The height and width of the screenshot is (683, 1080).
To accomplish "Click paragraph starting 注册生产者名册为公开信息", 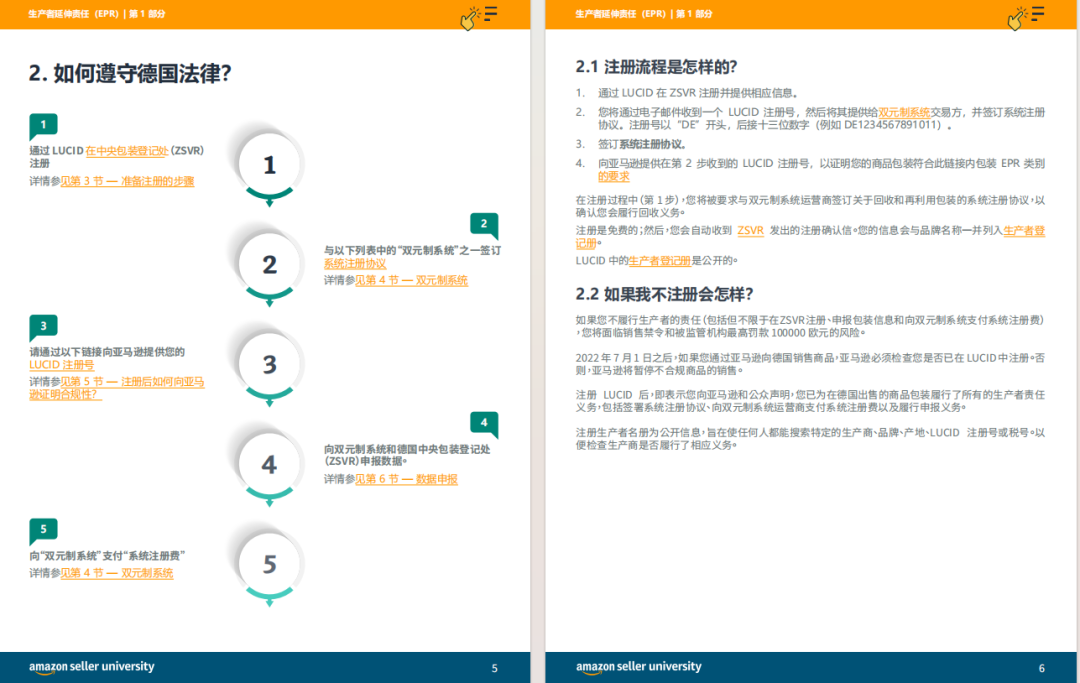I will click(810, 439).
